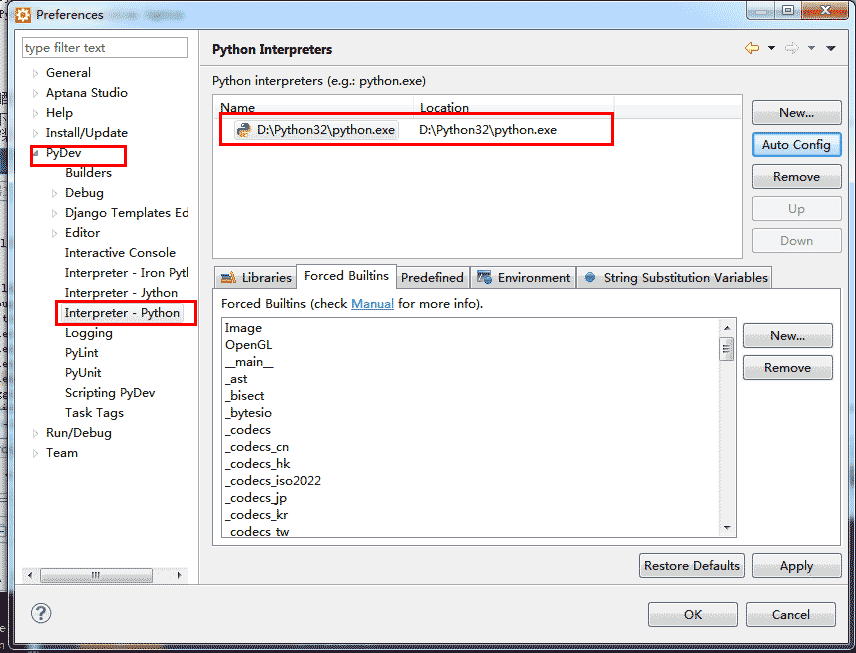The width and height of the screenshot is (856, 653).
Task: Open the preferences view menu arrow
Action: click(x=831, y=48)
